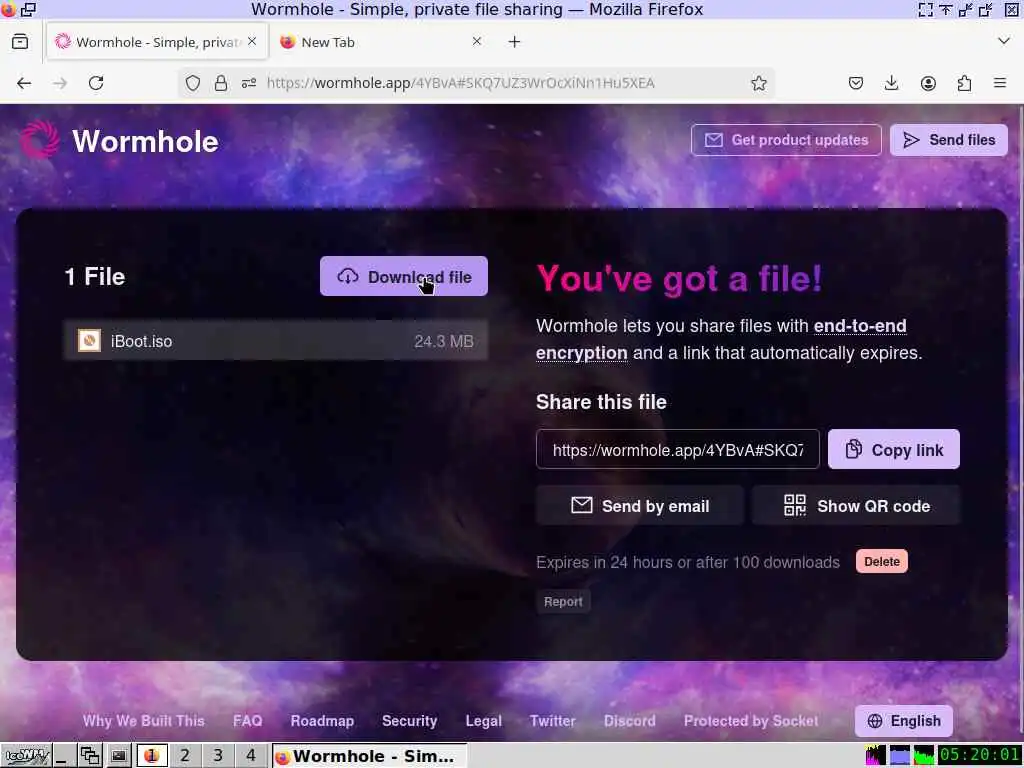Screen dimensions: 1024x768
Task: Select the Wormhole browser tab
Action: 157,42
